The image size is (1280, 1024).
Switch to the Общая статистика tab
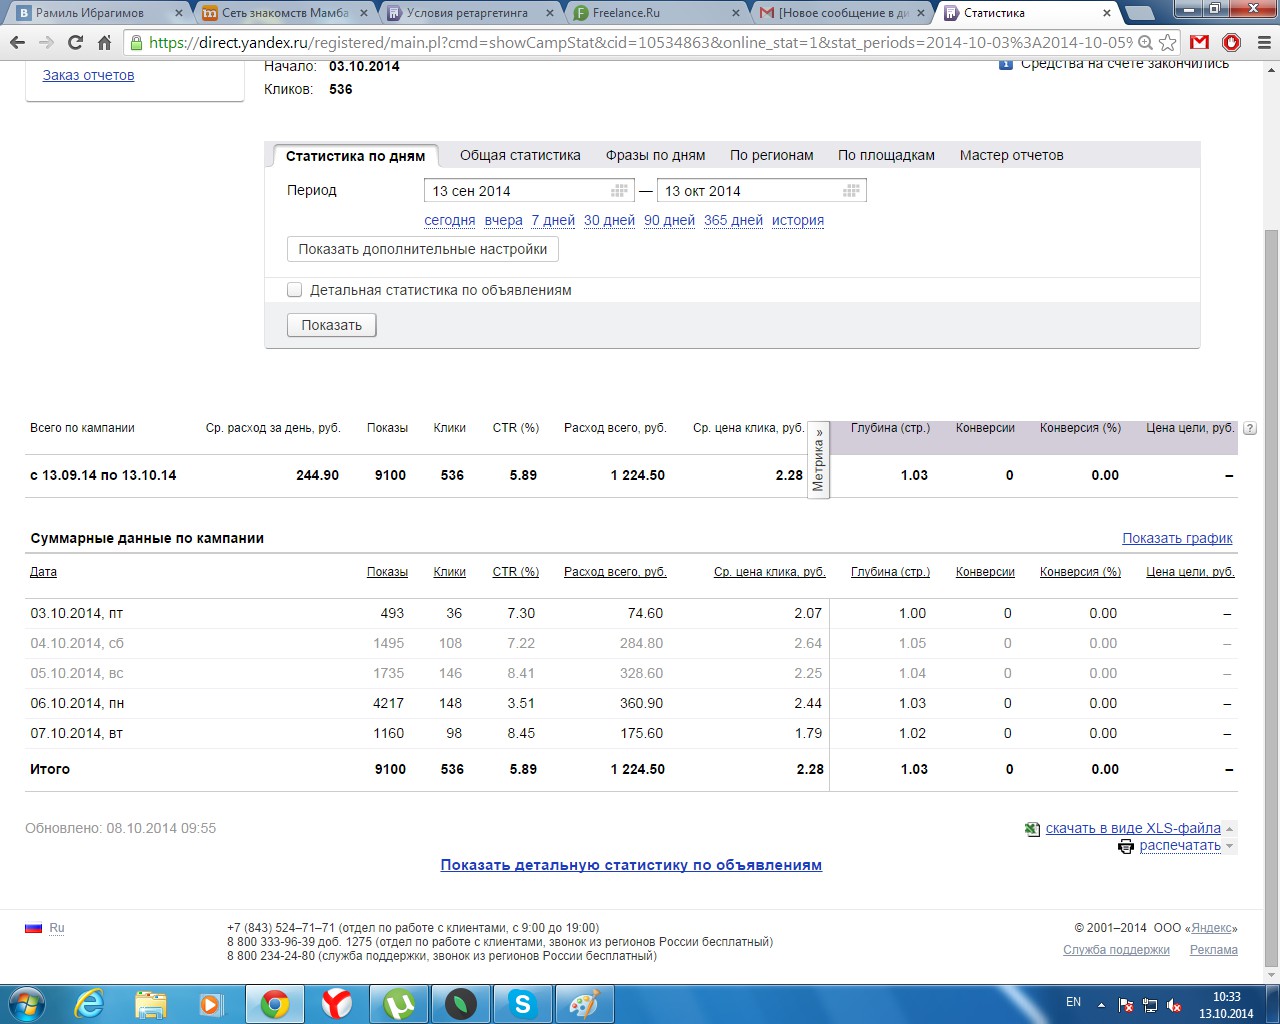click(520, 156)
